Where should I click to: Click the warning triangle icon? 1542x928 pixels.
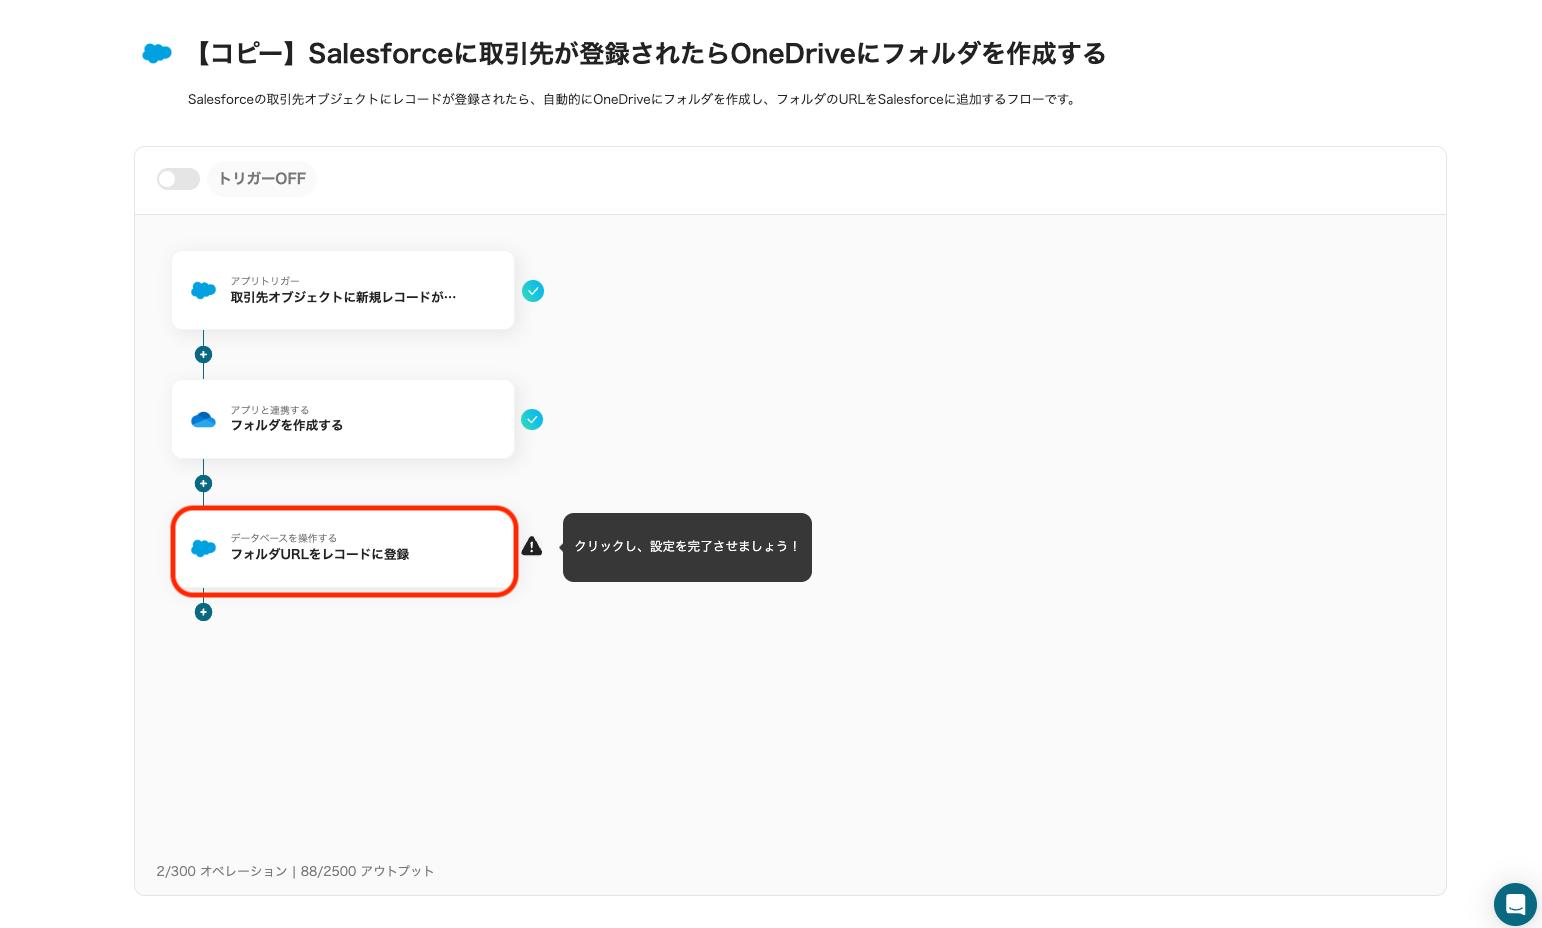coord(532,546)
